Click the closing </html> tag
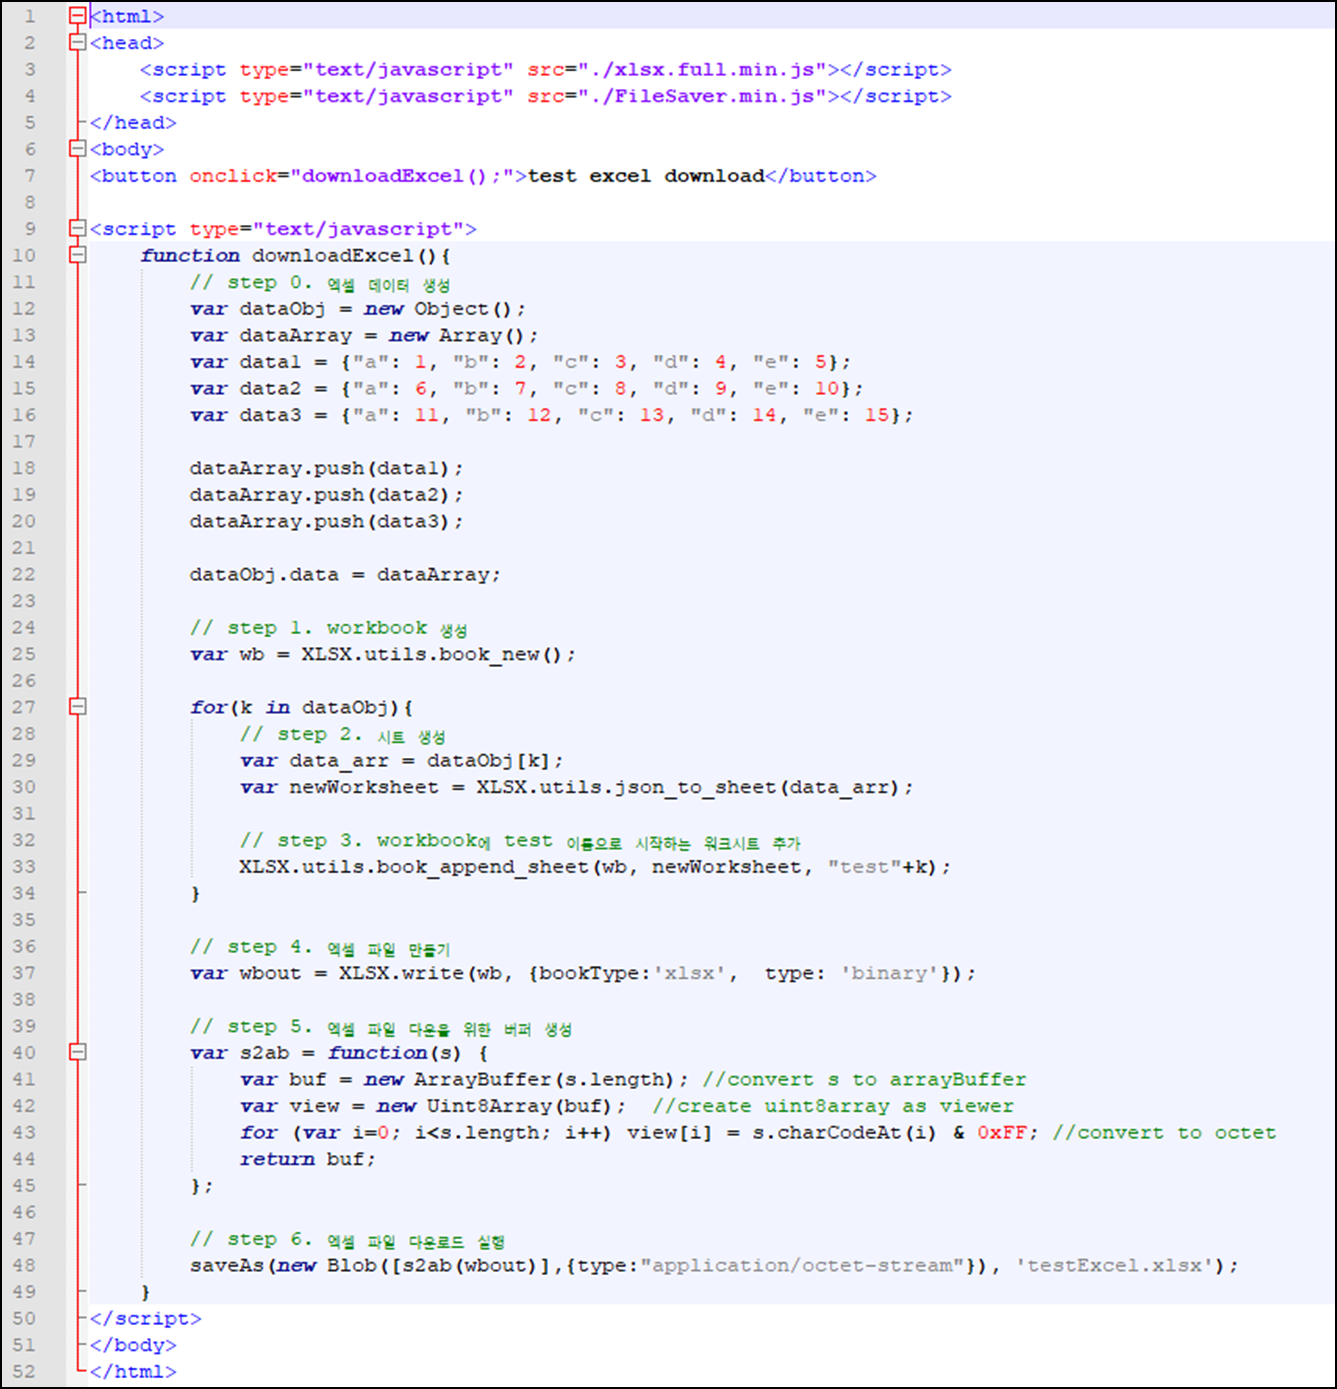 (x=133, y=1371)
